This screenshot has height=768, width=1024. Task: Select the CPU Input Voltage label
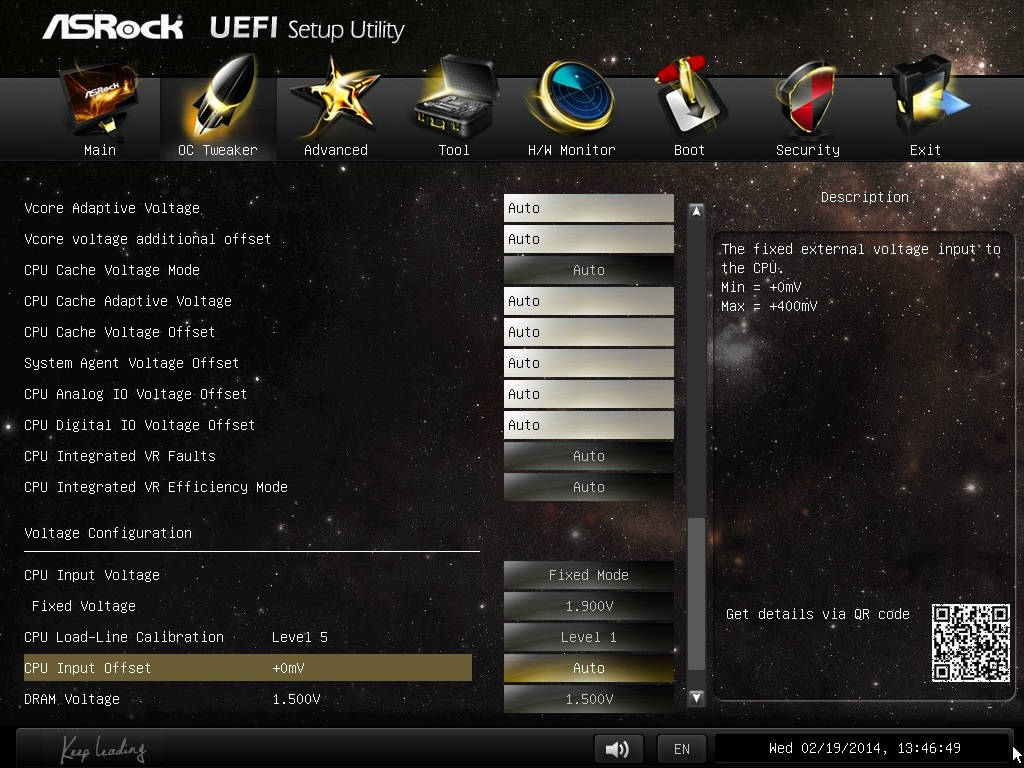[x=92, y=575]
